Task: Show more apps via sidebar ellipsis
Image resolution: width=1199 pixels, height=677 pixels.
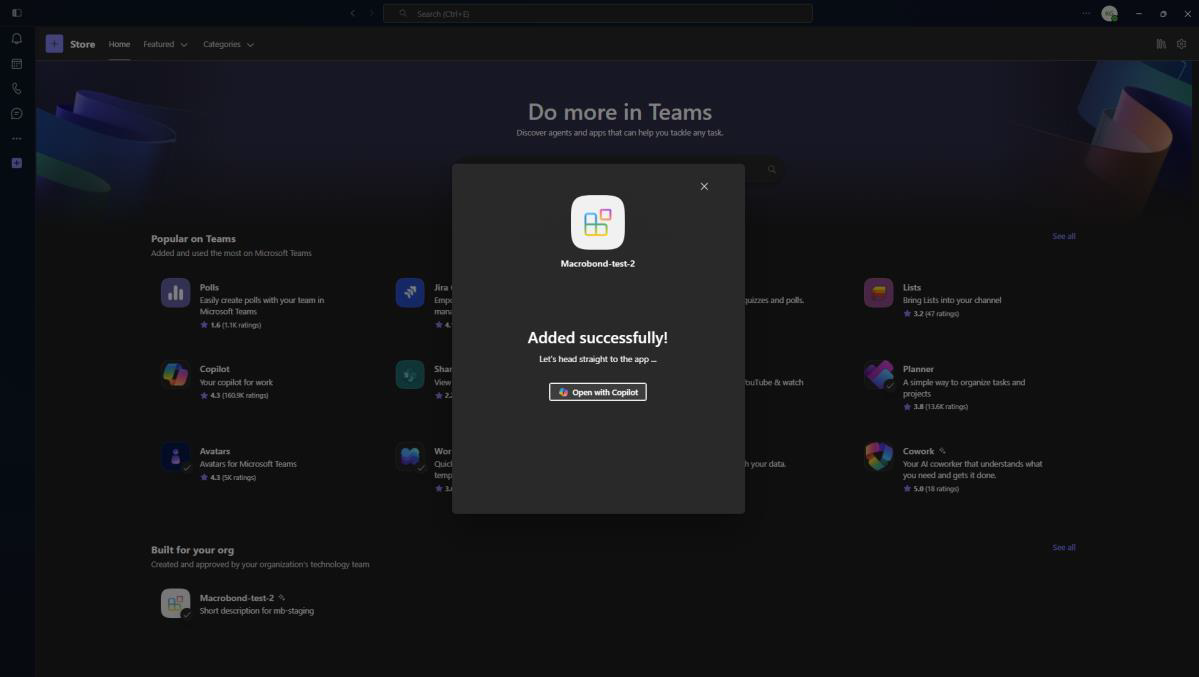Action: click(17, 138)
